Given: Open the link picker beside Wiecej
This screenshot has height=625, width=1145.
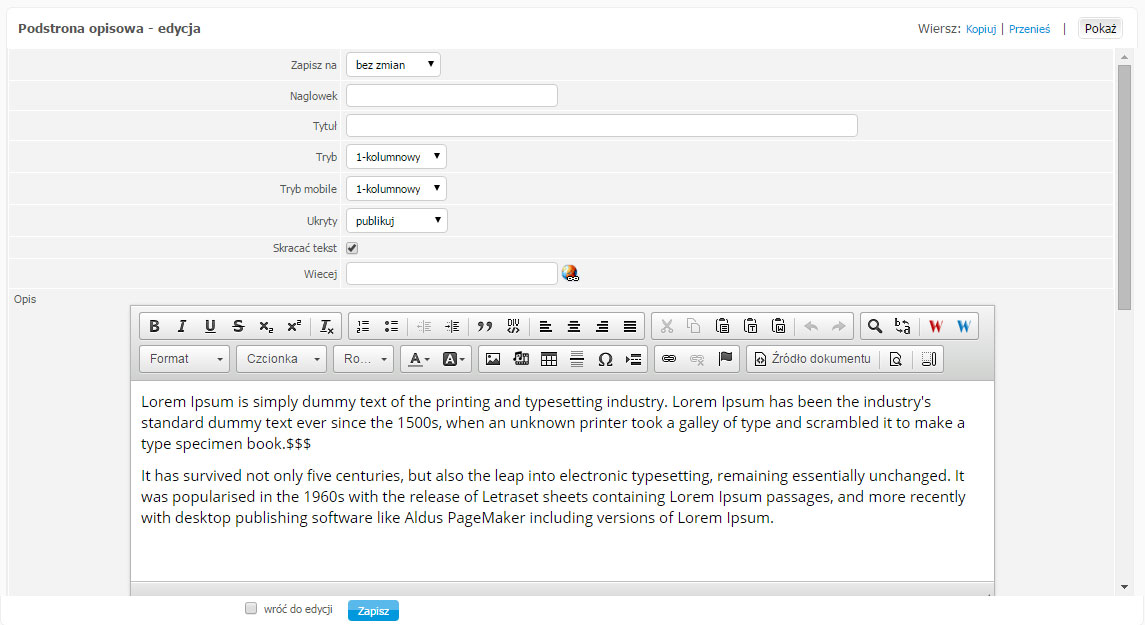Looking at the screenshot, I should point(570,274).
